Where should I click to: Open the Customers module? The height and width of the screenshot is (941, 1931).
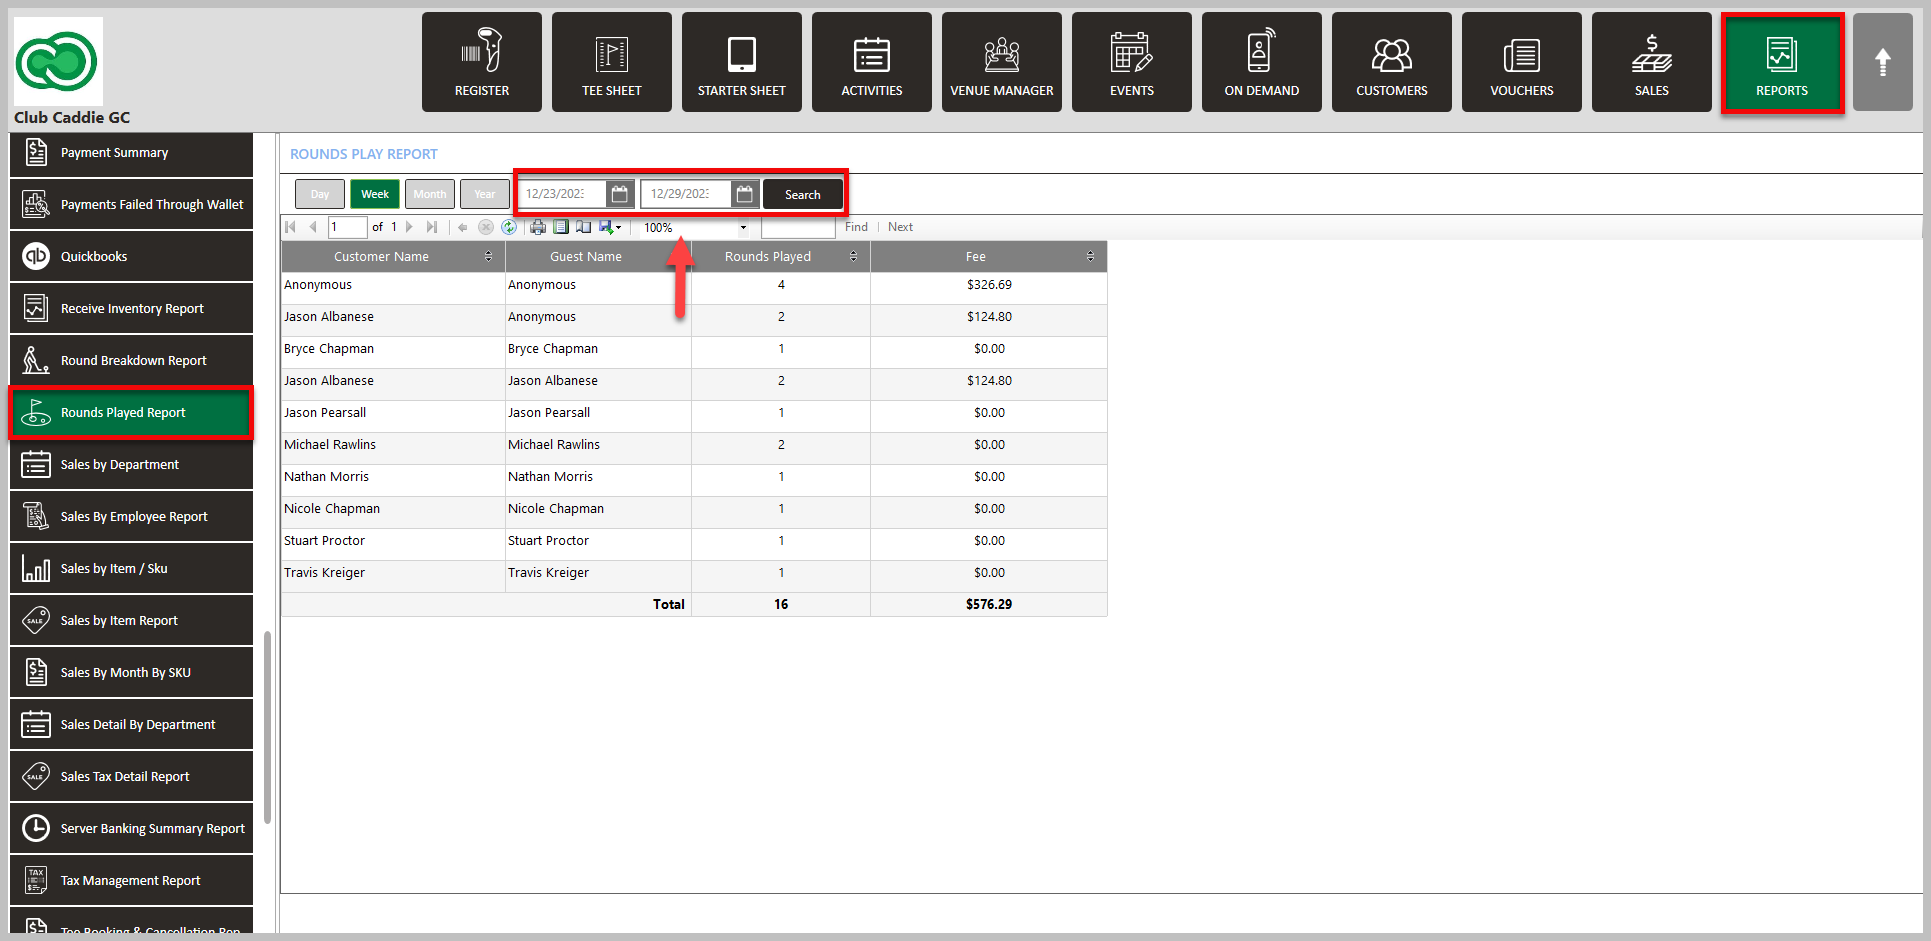tap(1392, 62)
